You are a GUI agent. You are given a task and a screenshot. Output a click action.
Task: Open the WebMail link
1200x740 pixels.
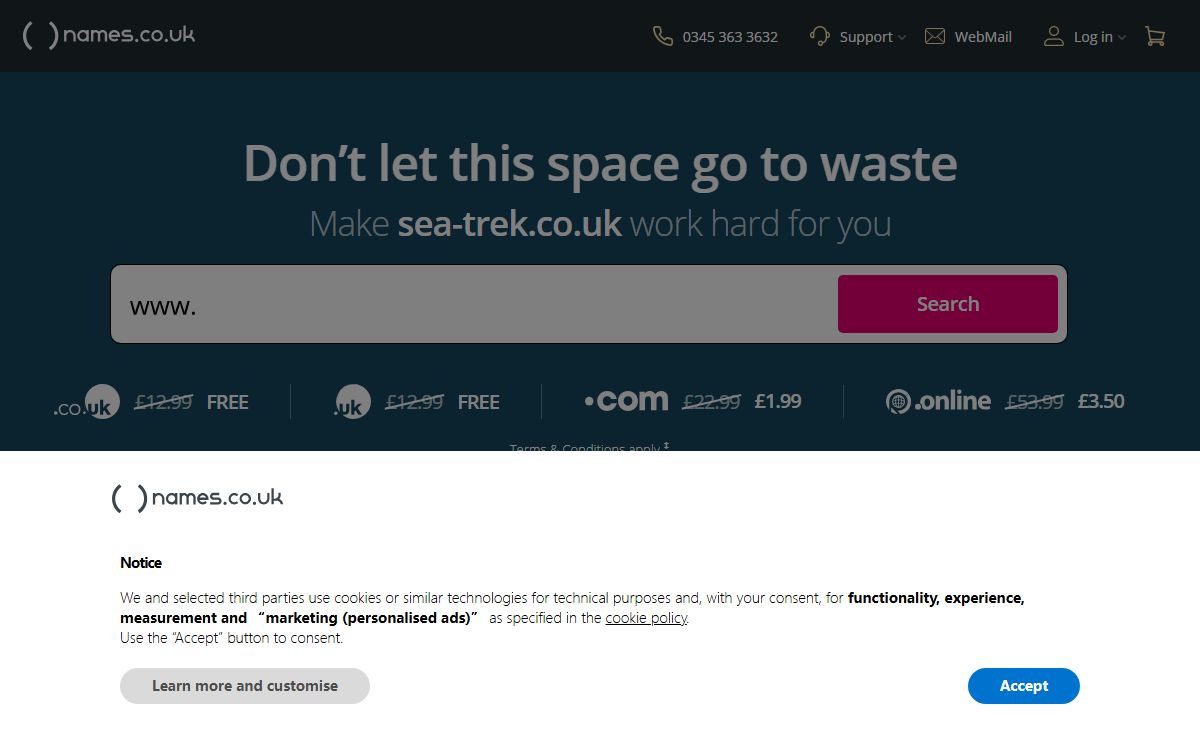[x=983, y=37]
